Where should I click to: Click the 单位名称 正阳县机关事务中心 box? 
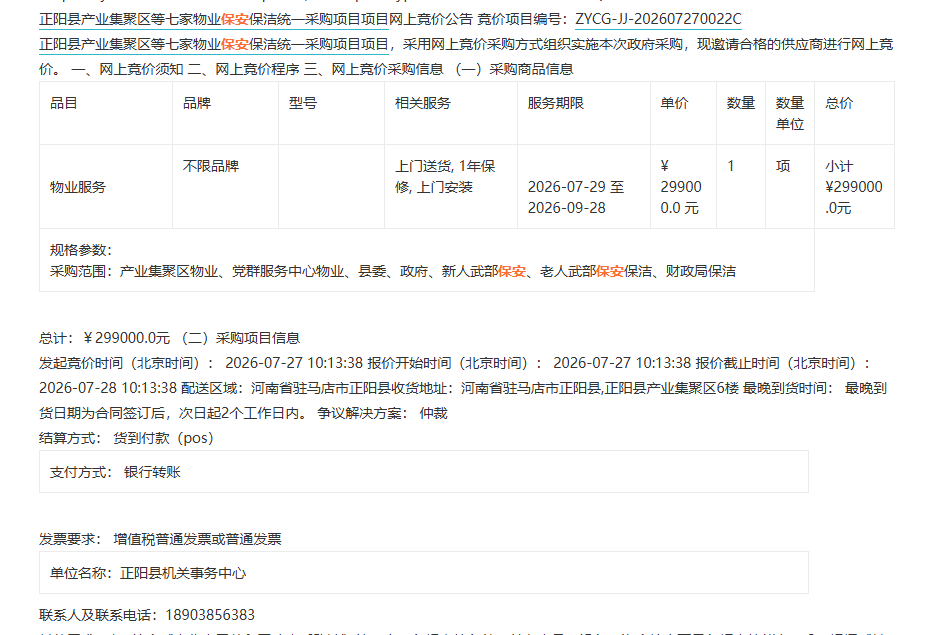[x=424, y=573]
